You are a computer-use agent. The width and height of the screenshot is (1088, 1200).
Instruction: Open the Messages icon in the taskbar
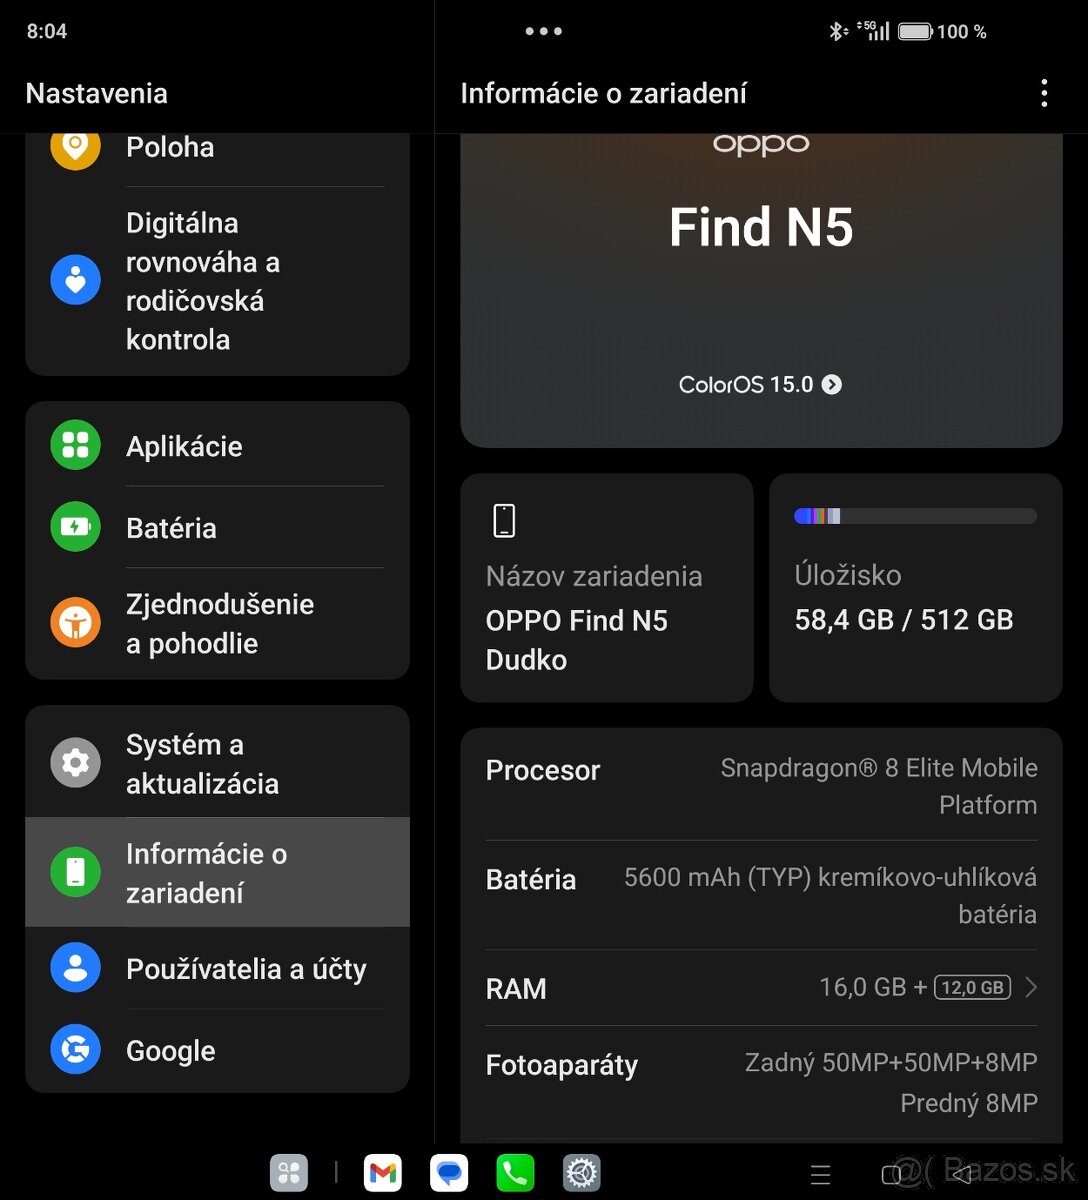(448, 1172)
